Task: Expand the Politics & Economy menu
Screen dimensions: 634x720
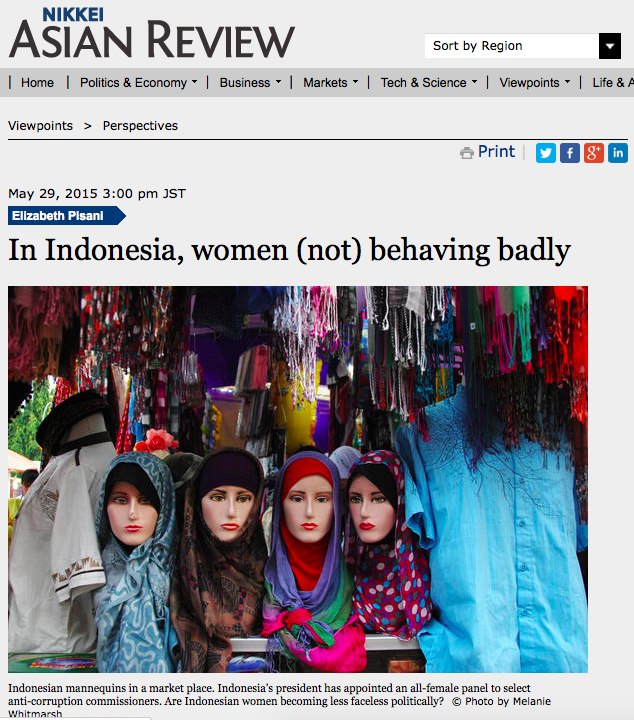Action: [138, 83]
